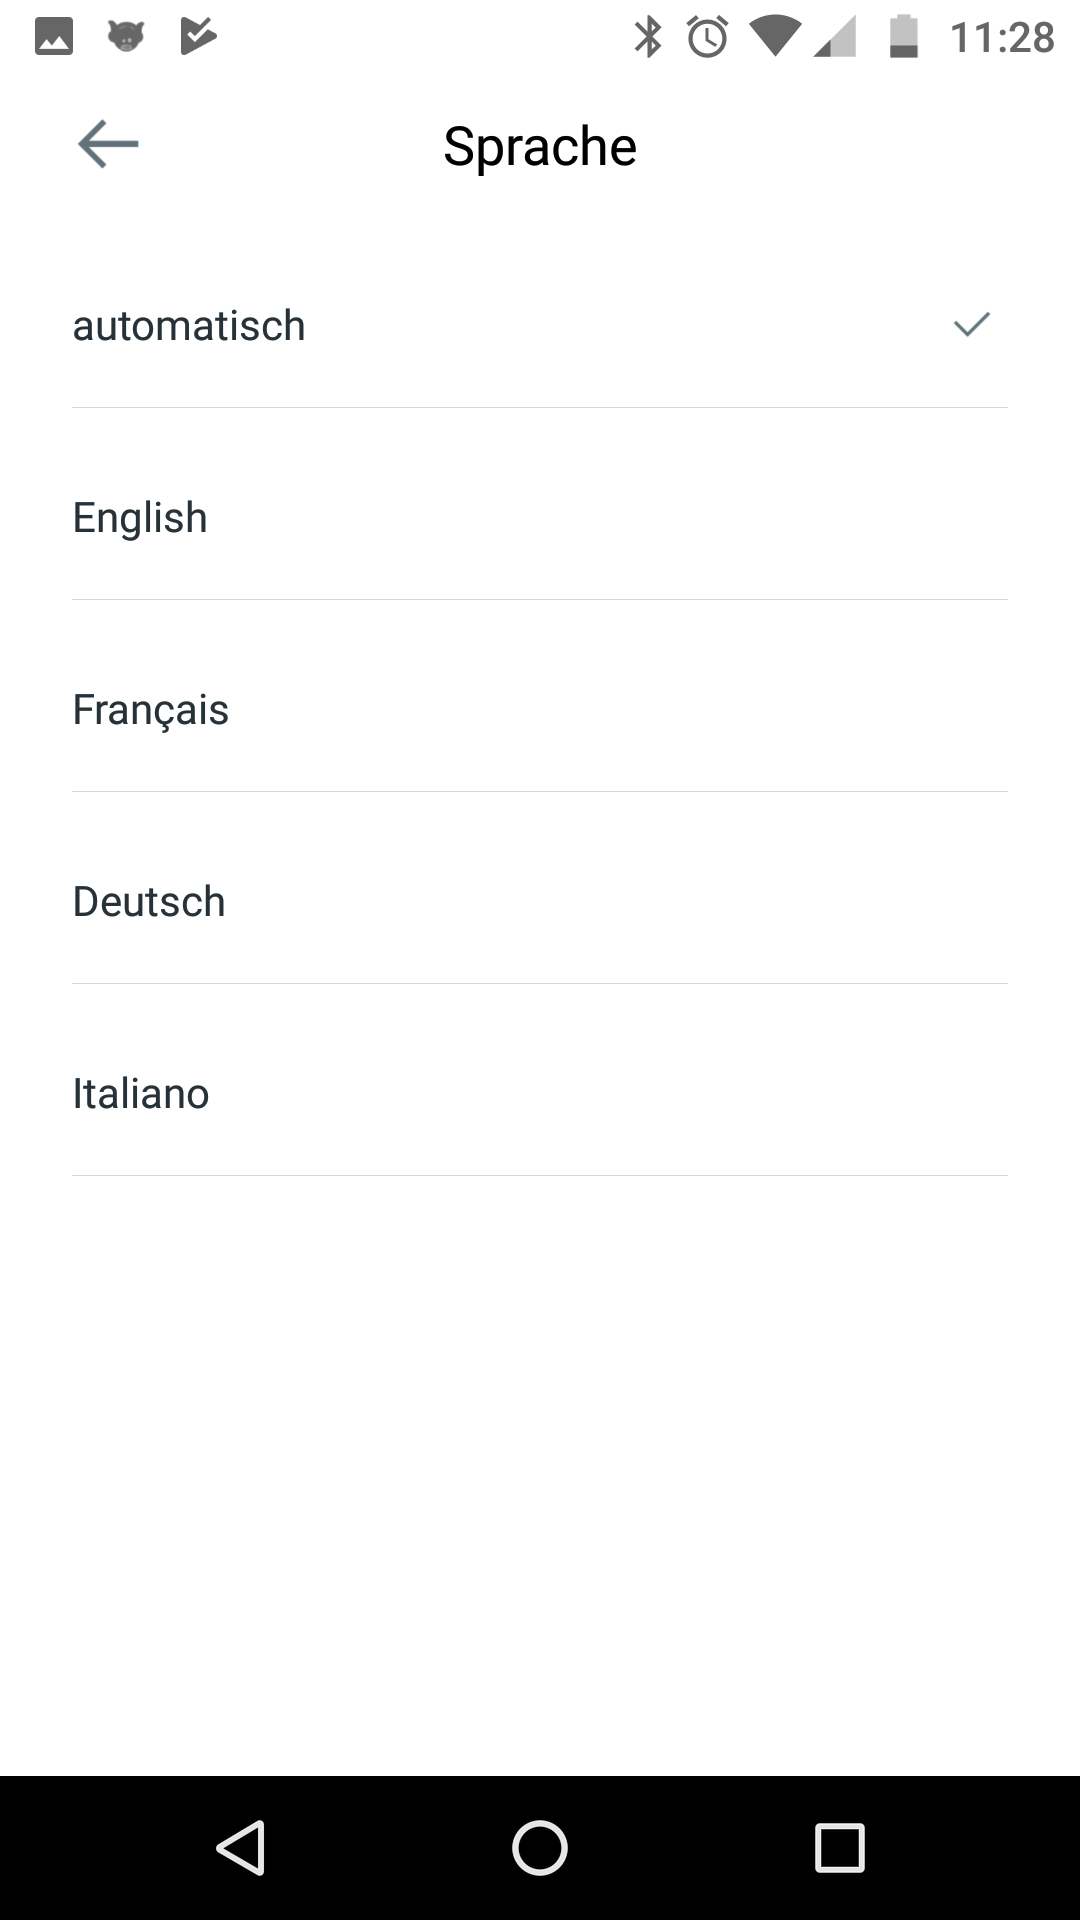Image resolution: width=1080 pixels, height=1920 pixels.
Task: Tap the Bluetooth status icon
Action: [x=648, y=37]
